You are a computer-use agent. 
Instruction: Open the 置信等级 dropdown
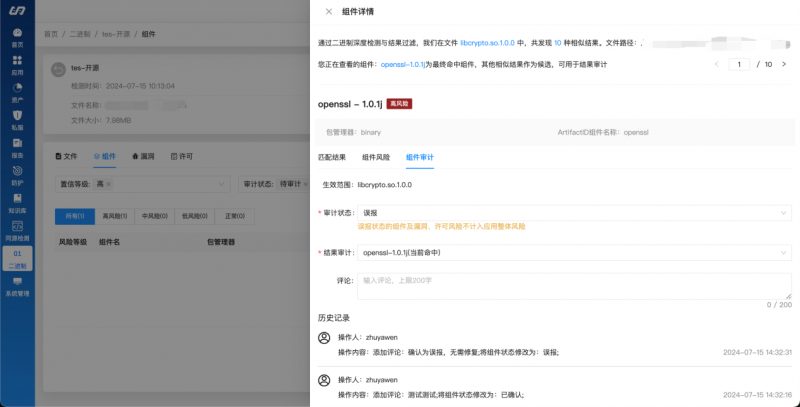[142, 184]
